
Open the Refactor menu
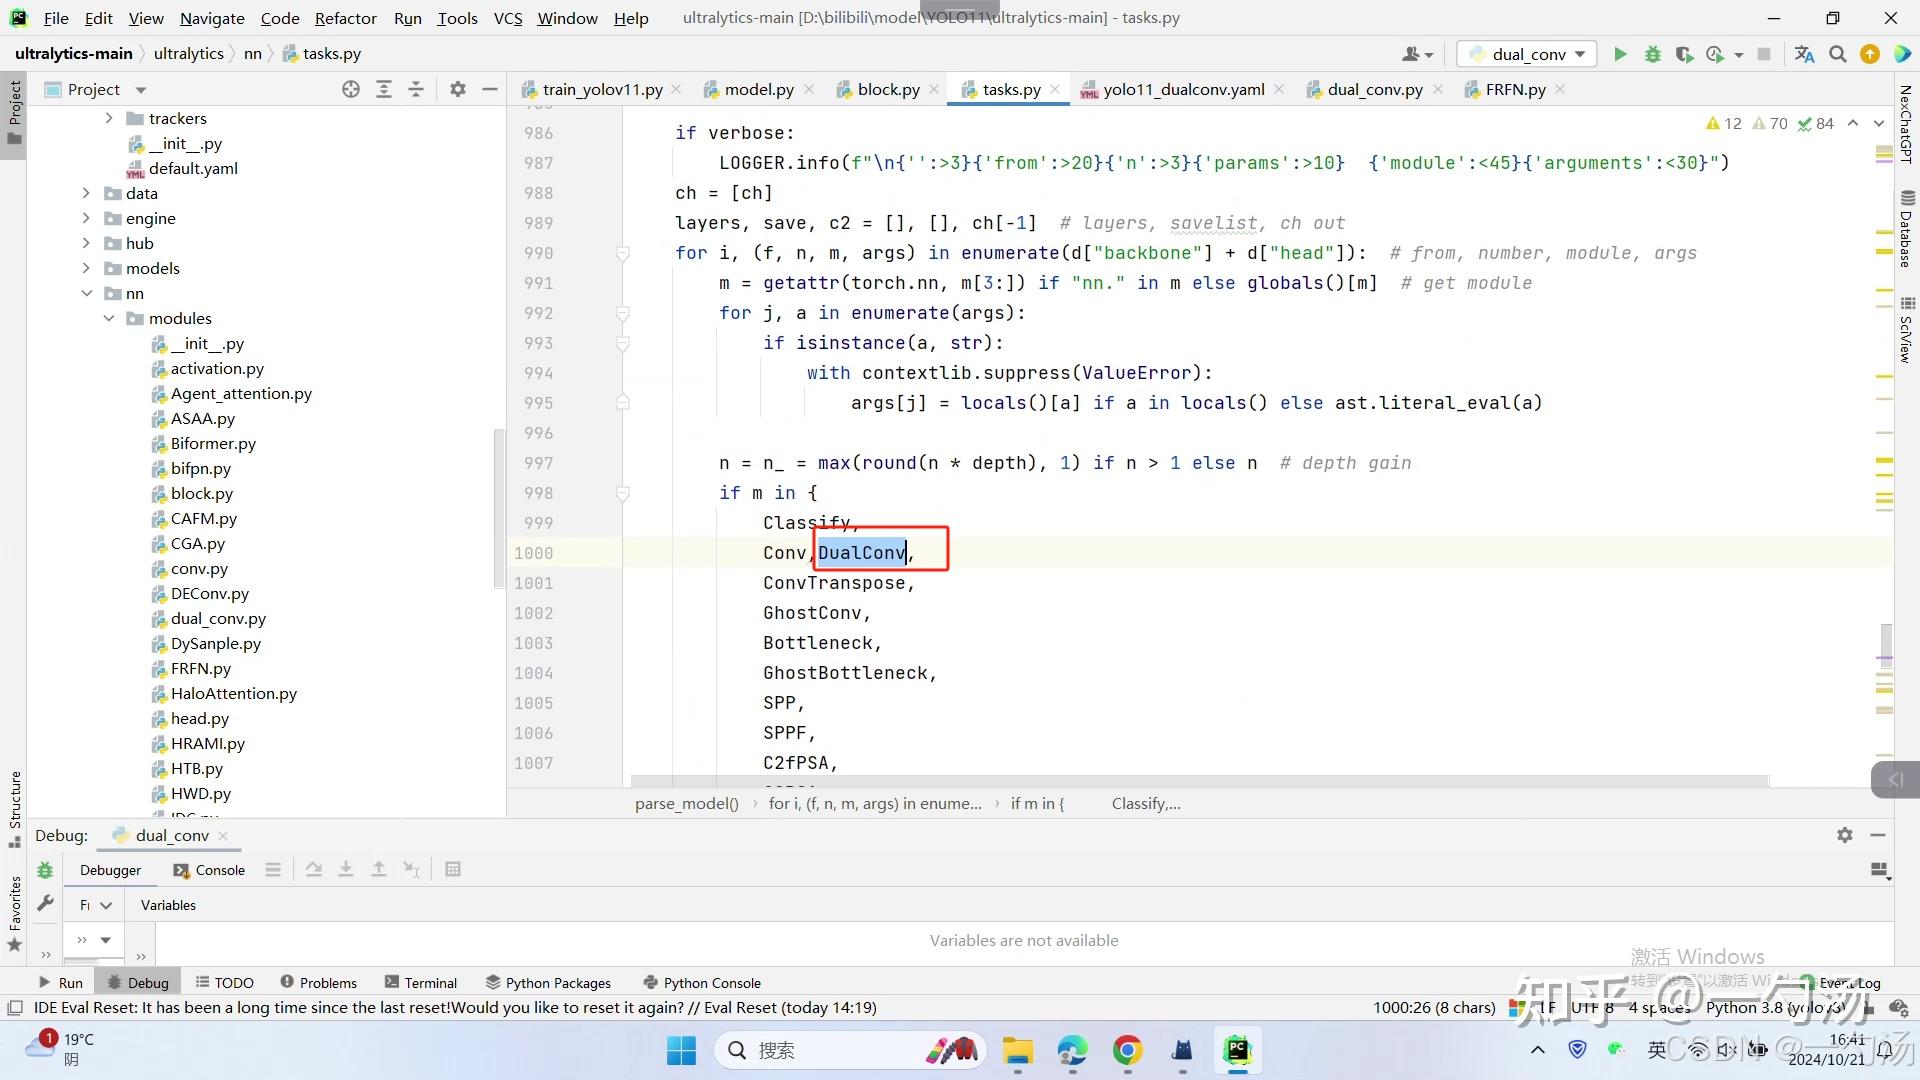[x=345, y=18]
